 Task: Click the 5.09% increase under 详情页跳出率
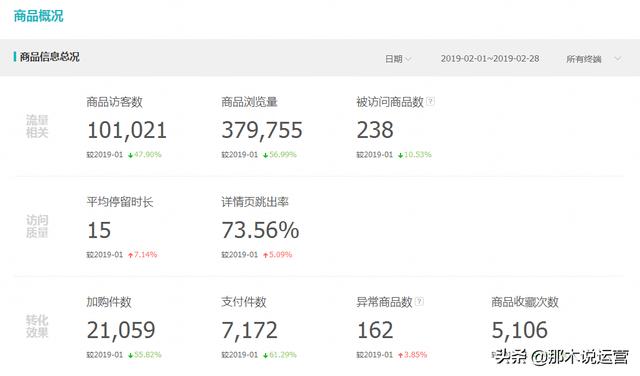(278, 255)
